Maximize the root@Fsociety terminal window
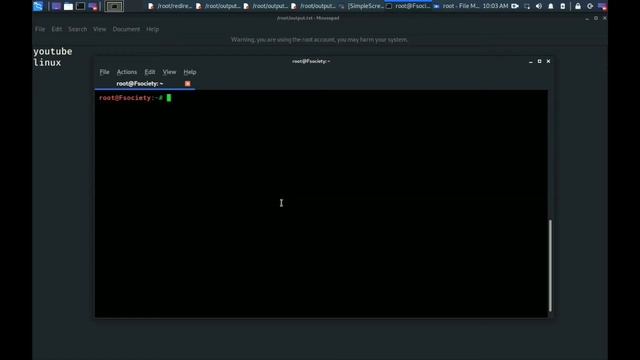This screenshot has height=360, width=640. [x=540, y=61]
